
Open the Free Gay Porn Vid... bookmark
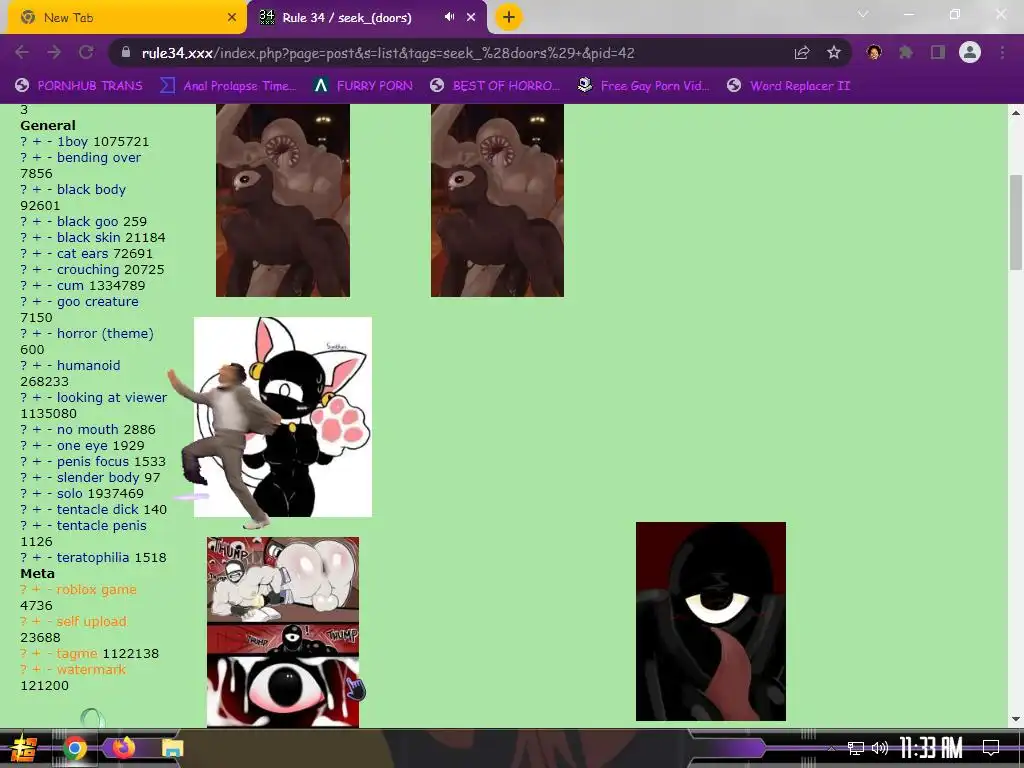click(x=644, y=86)
